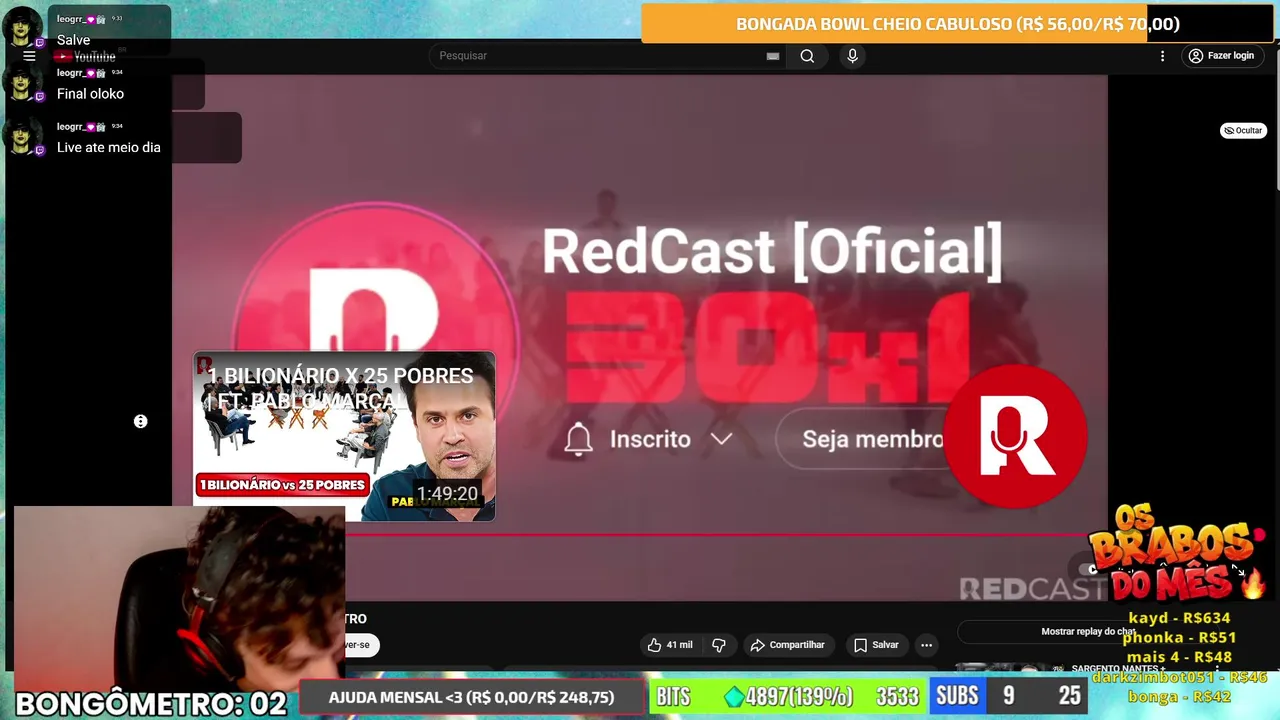Open the YouTube hamburger guide menu
This screenshot has height=720, width=1280.
point(29,56)
